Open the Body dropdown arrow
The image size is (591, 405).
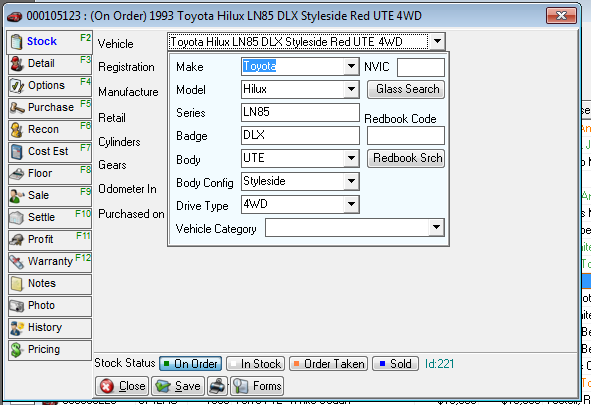pyautogui.click(x=351, y=159)
